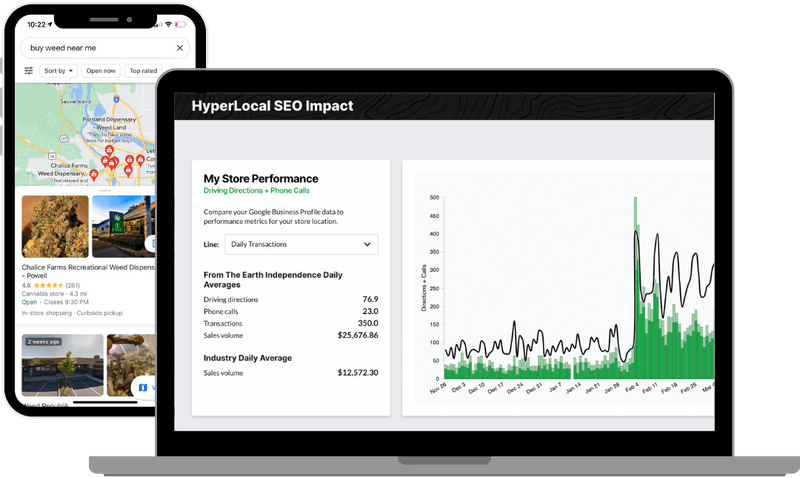
Task: Click the 'Driving Directions + Phone Calls' subtitle
Action: [257, 190]
